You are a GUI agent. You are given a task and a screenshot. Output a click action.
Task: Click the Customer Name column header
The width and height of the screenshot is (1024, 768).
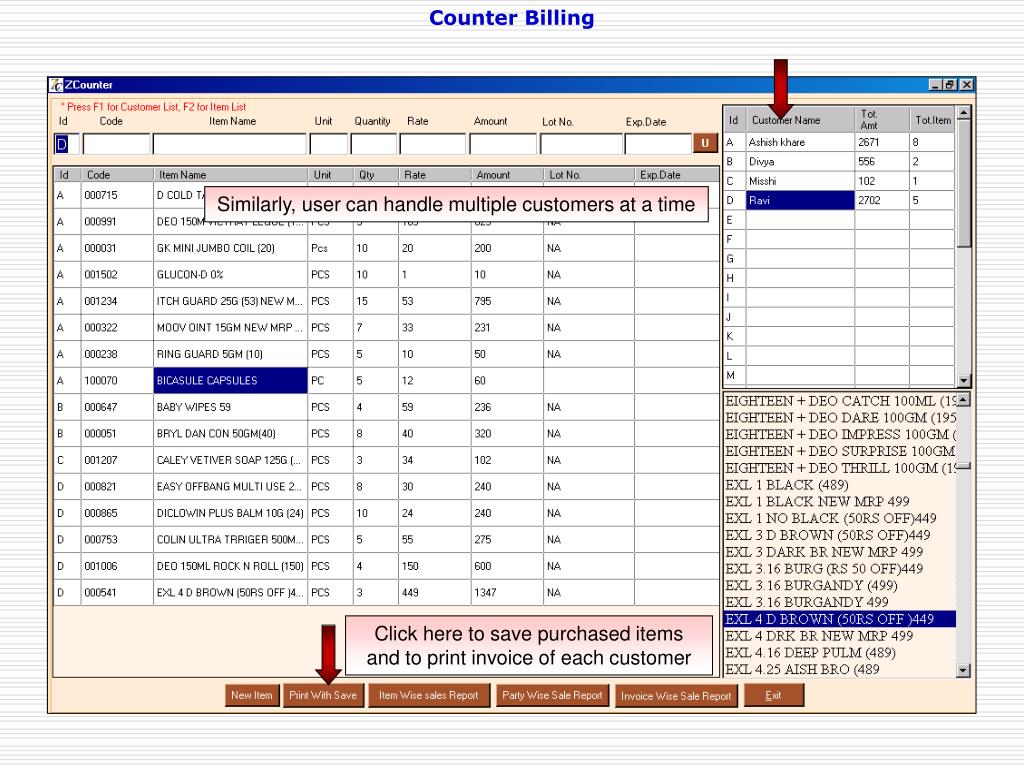point(800,120)
